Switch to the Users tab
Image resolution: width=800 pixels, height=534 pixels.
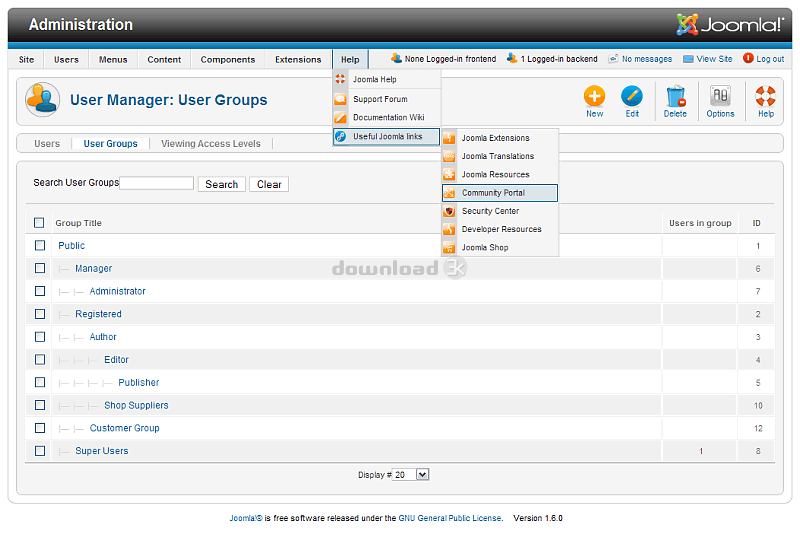pos(47,144)
